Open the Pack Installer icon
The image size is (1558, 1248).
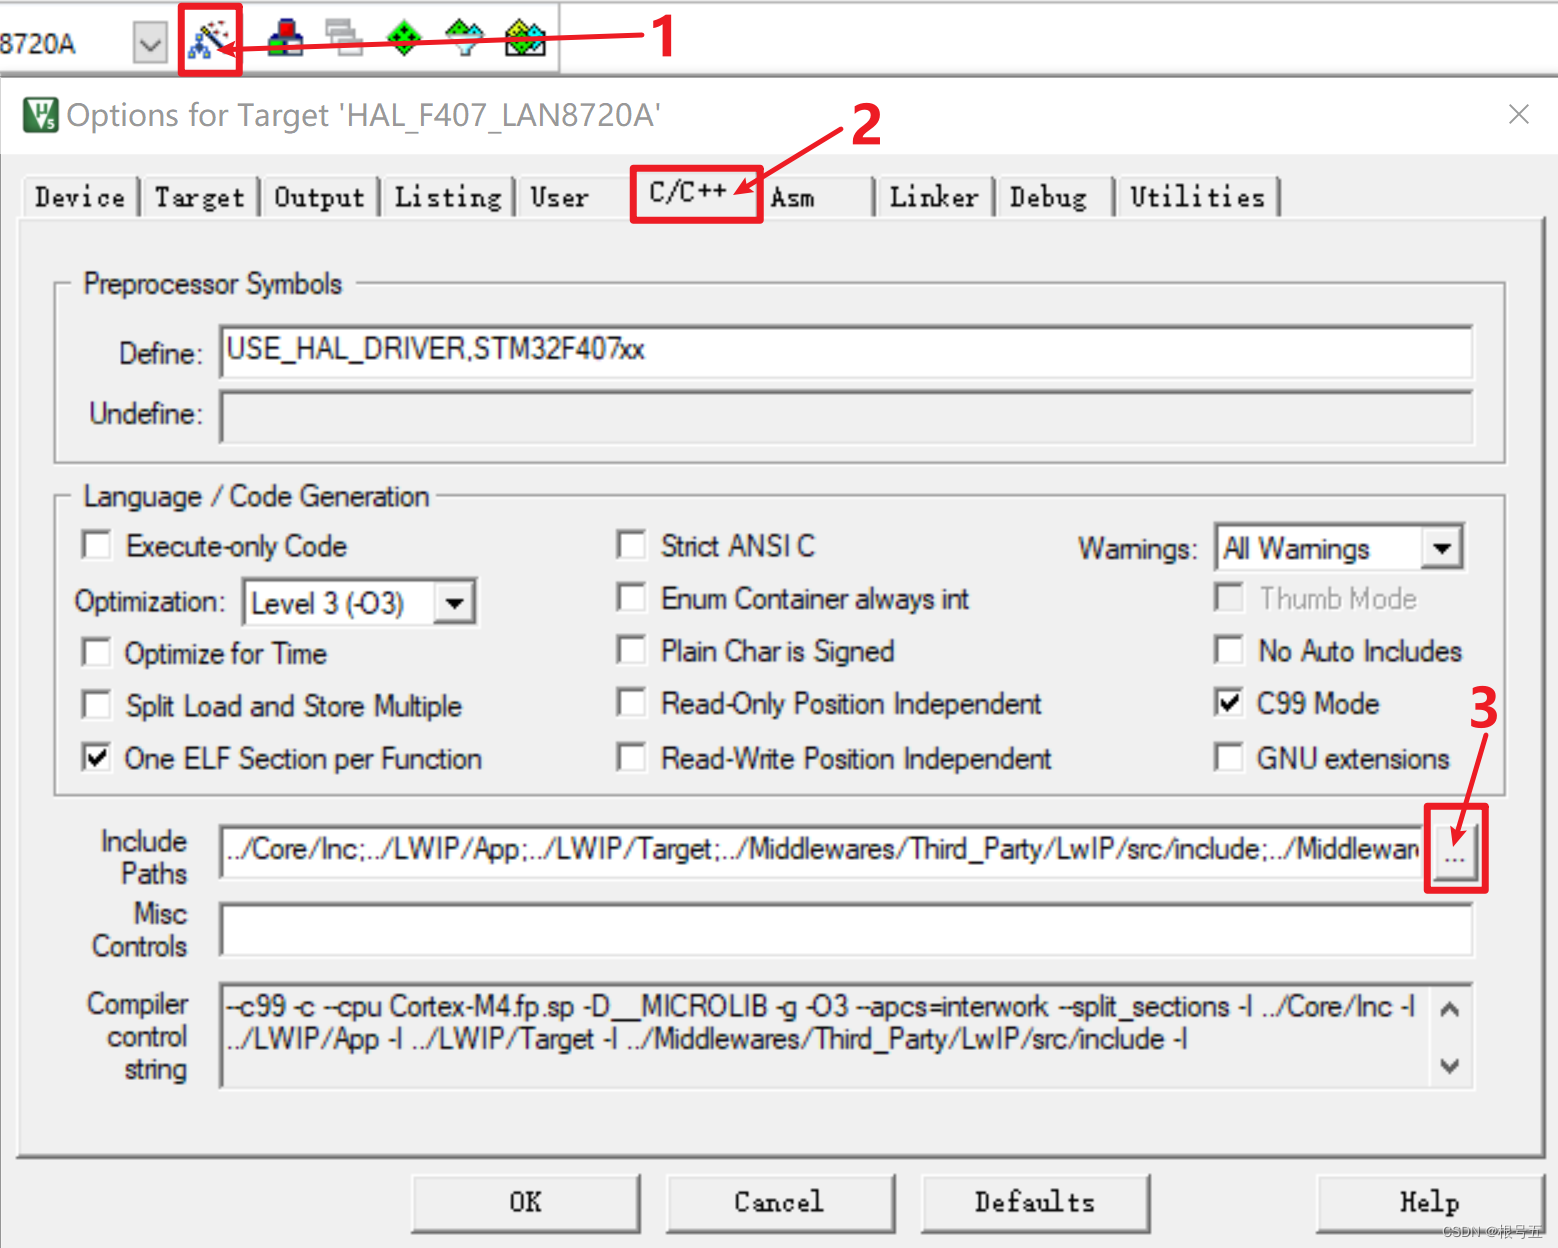[x=525, y=39]
